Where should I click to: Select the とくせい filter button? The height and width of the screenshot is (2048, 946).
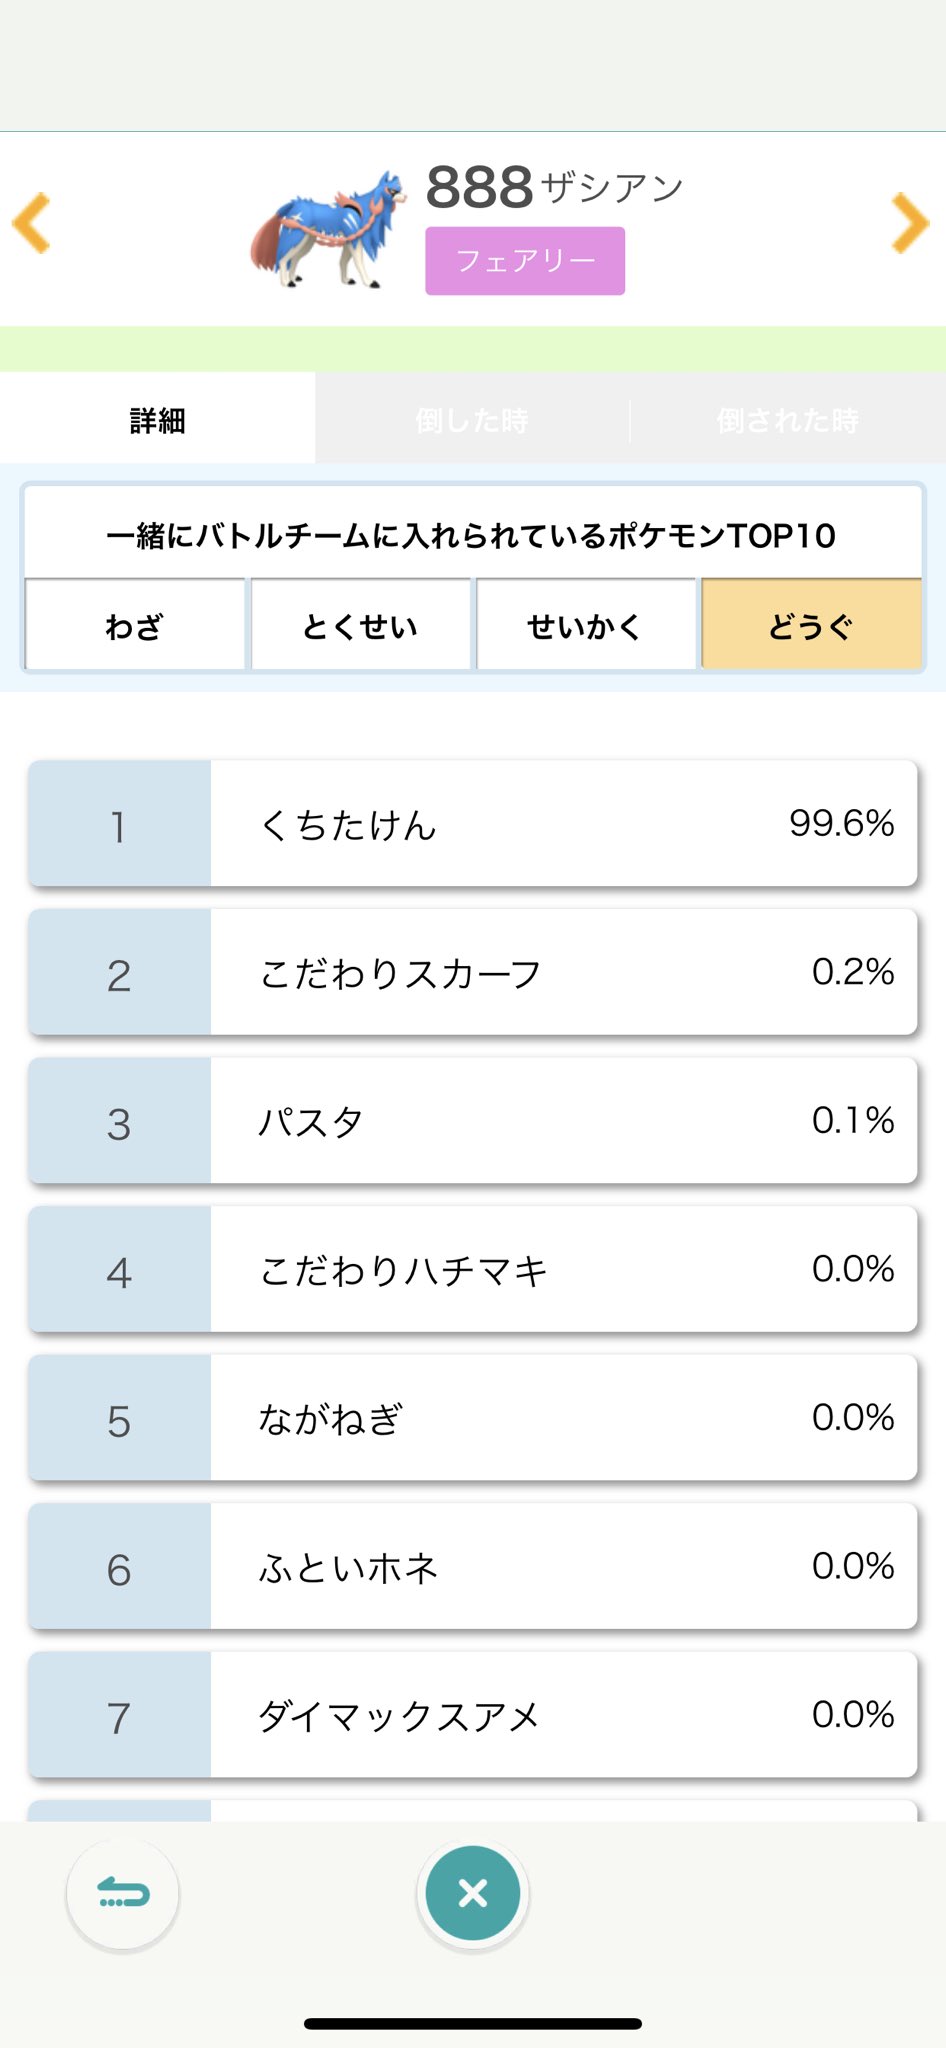pos(360,626)
